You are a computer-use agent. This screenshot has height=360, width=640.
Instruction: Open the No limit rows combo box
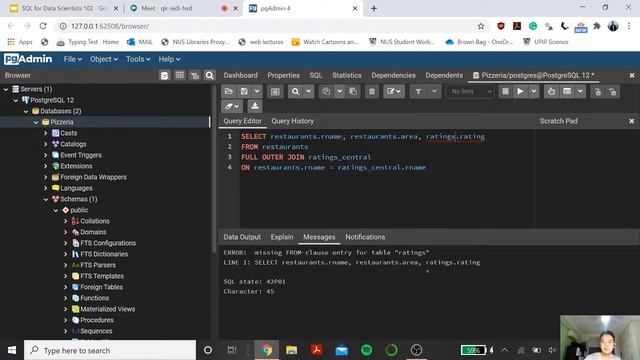pos(470,91)
